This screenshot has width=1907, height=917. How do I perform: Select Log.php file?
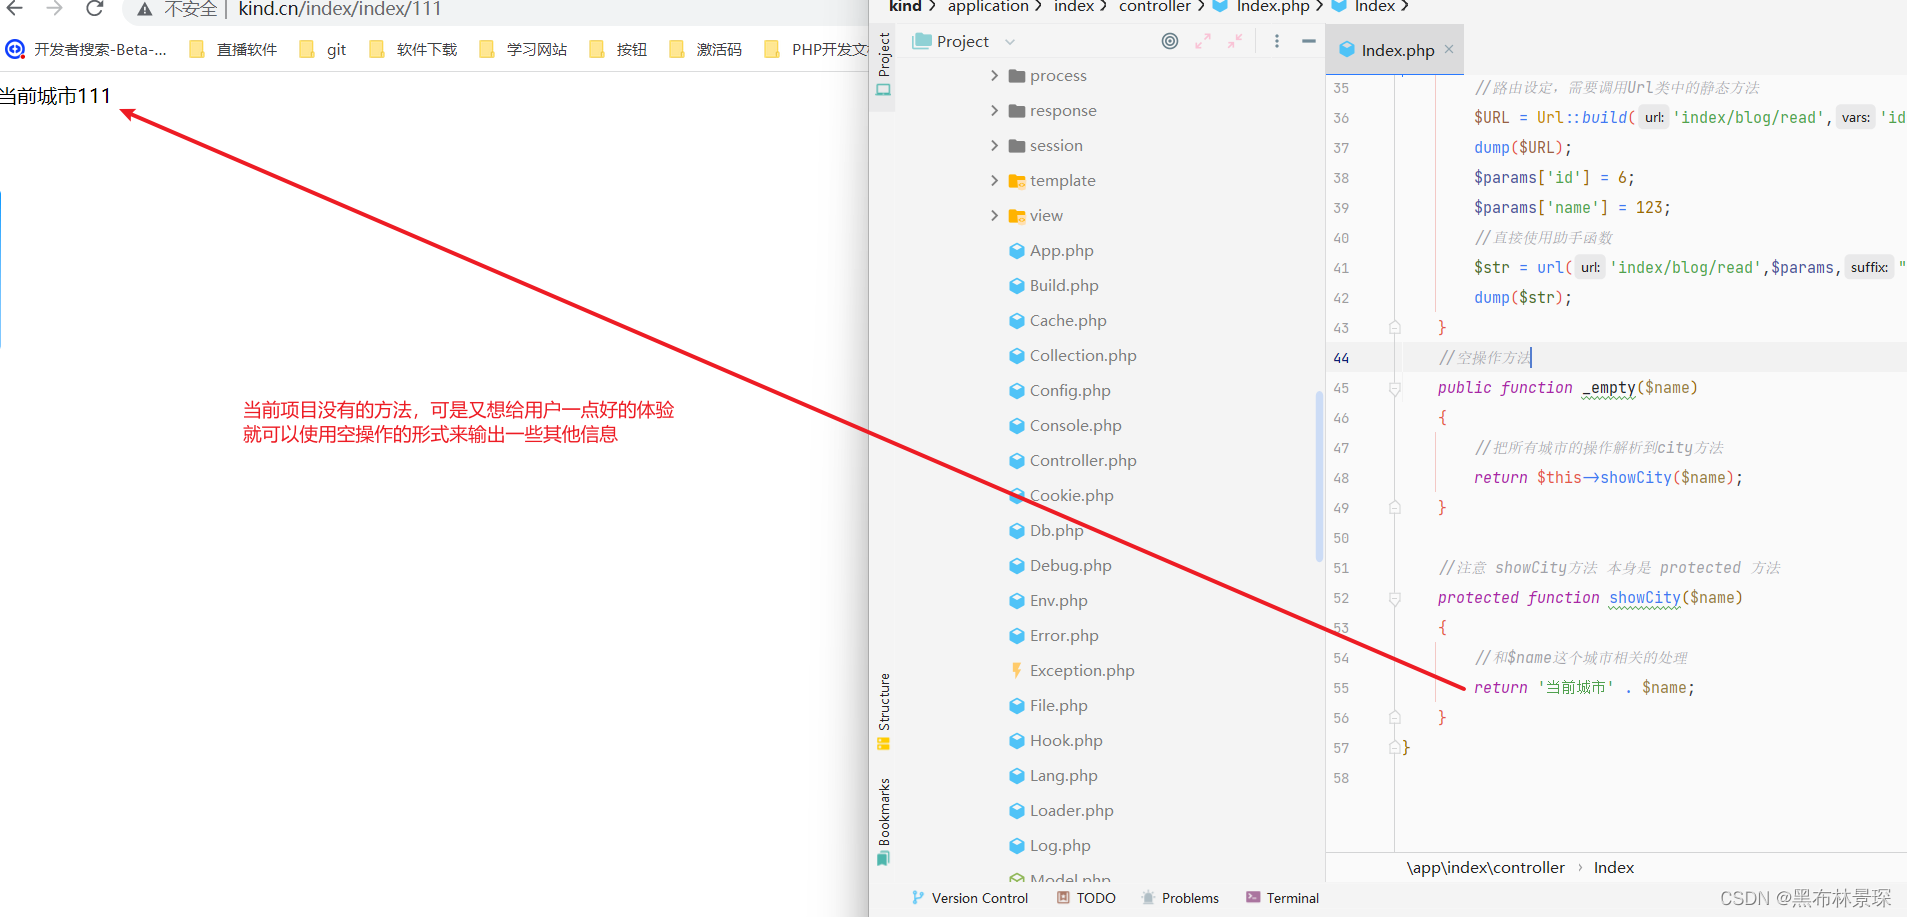coord(1050,845)
